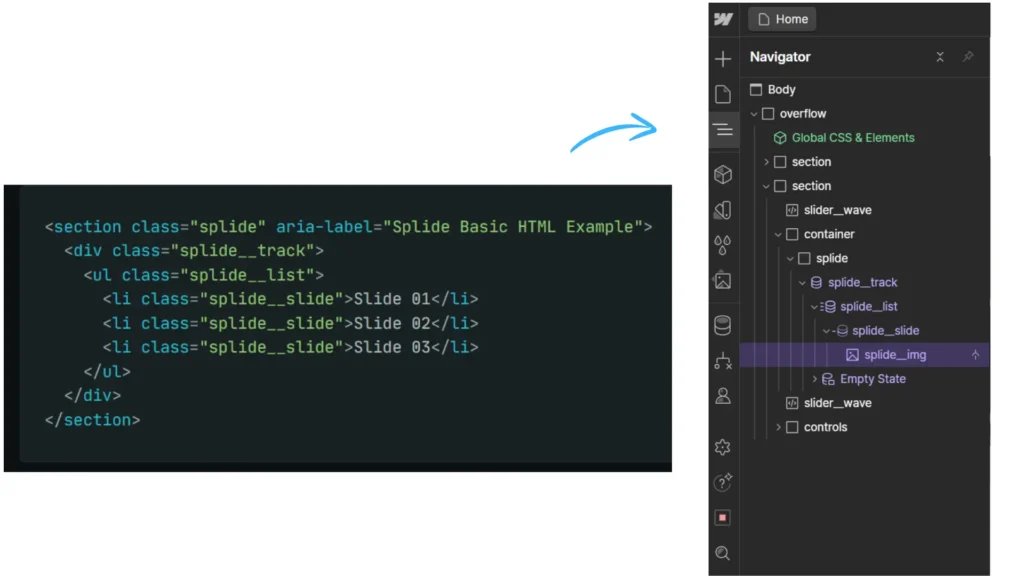Open the Pages panel in the sidebar
This screenshot has height=576, width=1024.
[723, 95]
